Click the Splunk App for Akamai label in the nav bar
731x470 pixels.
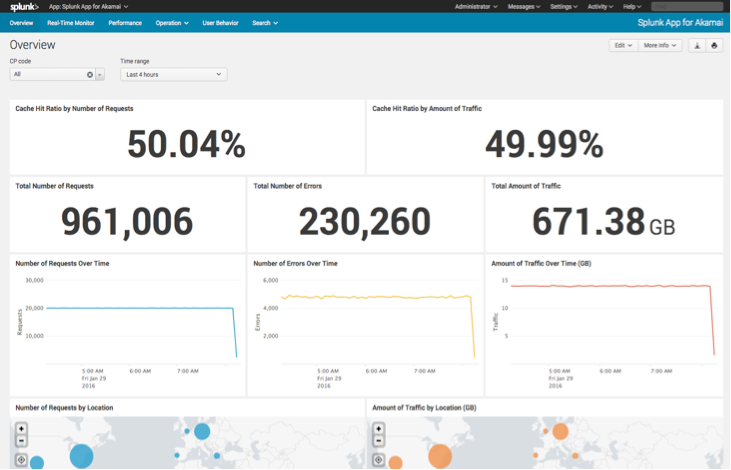(680, 22)
